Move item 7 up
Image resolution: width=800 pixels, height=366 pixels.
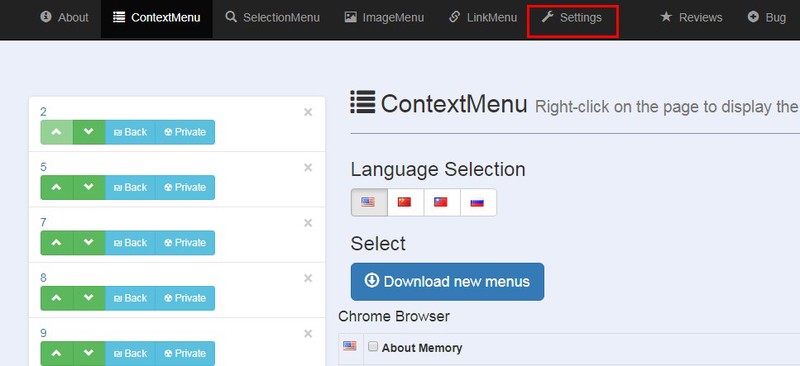click(57, 243)
